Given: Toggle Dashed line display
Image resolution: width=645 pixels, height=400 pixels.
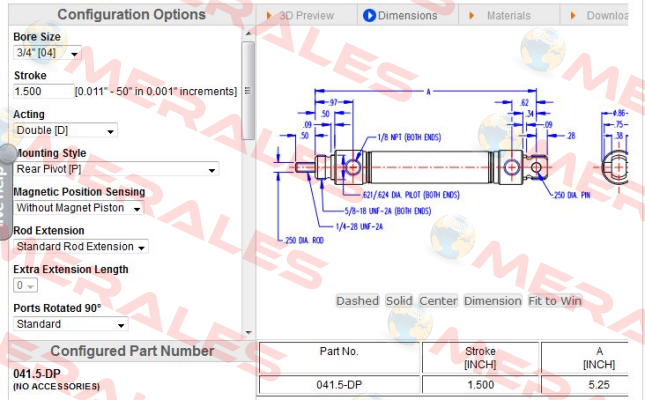Looking at the screenshot, I should click(x=357, y=301).
